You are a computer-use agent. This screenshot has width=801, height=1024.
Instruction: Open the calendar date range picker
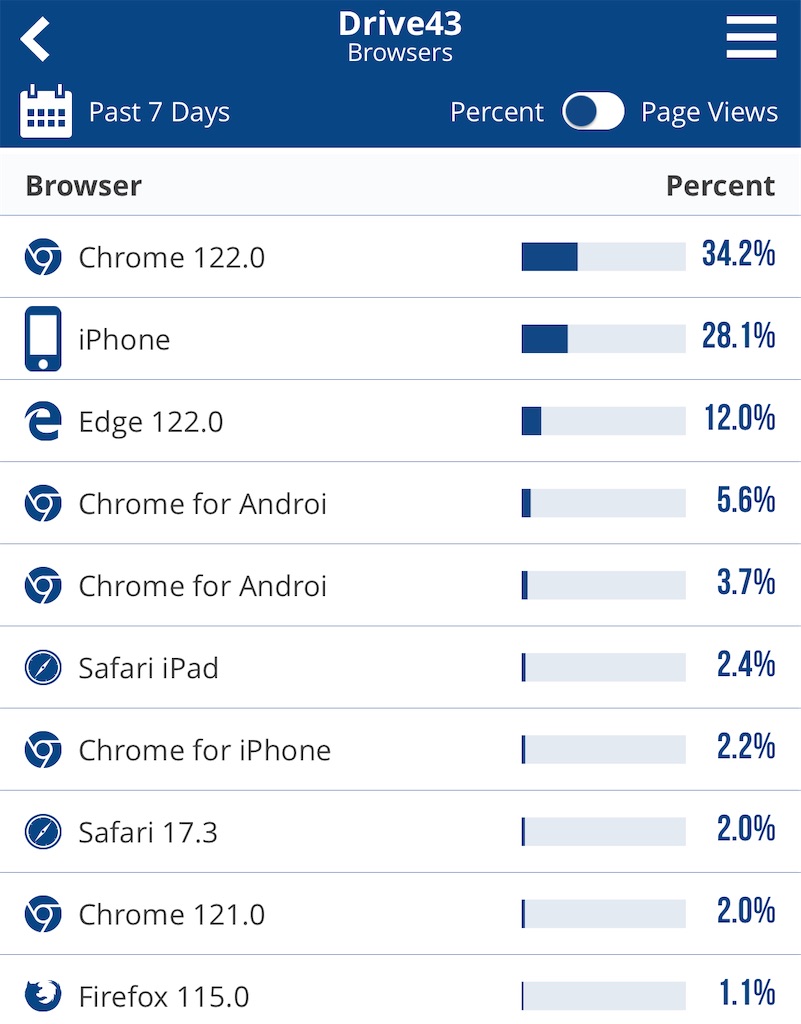tap(46, 111)
